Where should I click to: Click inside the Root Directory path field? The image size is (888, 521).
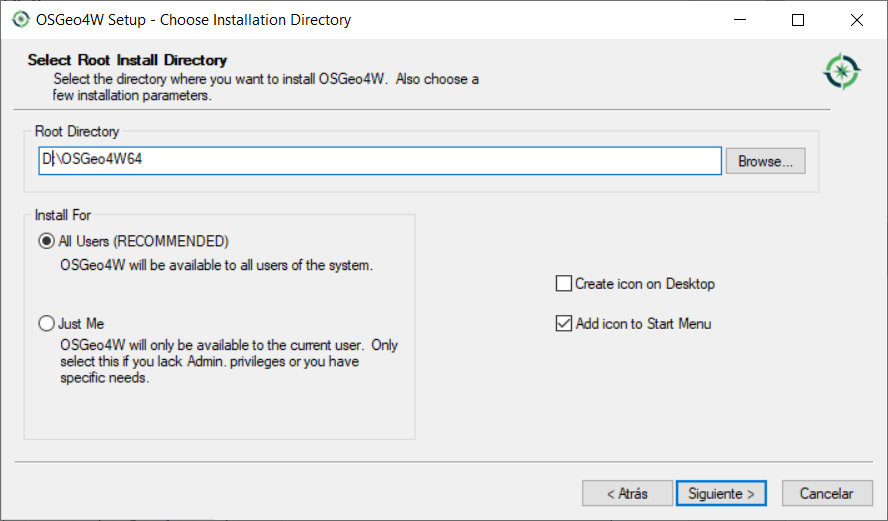pyautogui.click(x=380, y=161)
